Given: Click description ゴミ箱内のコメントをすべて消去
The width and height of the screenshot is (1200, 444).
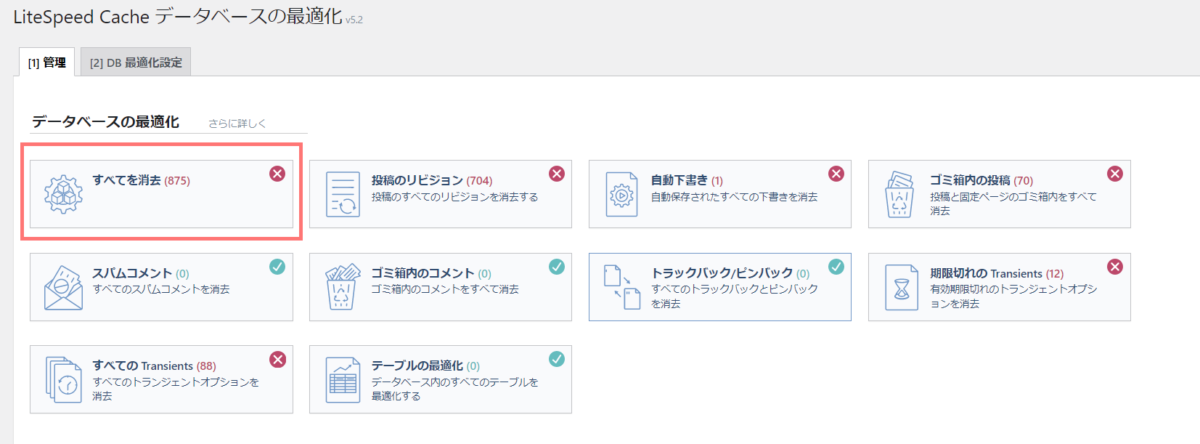Looking at the screenshot, I should coord(445,289).
